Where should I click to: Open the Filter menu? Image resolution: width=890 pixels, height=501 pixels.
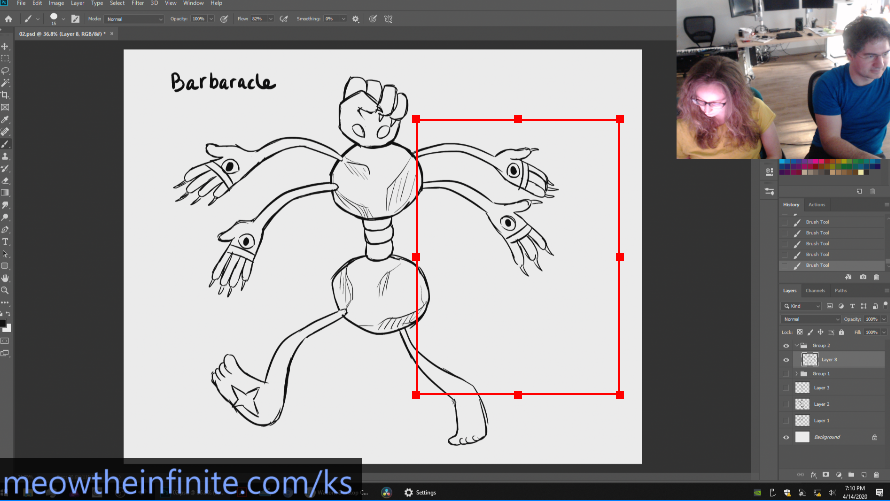click(x=137, y=3)
